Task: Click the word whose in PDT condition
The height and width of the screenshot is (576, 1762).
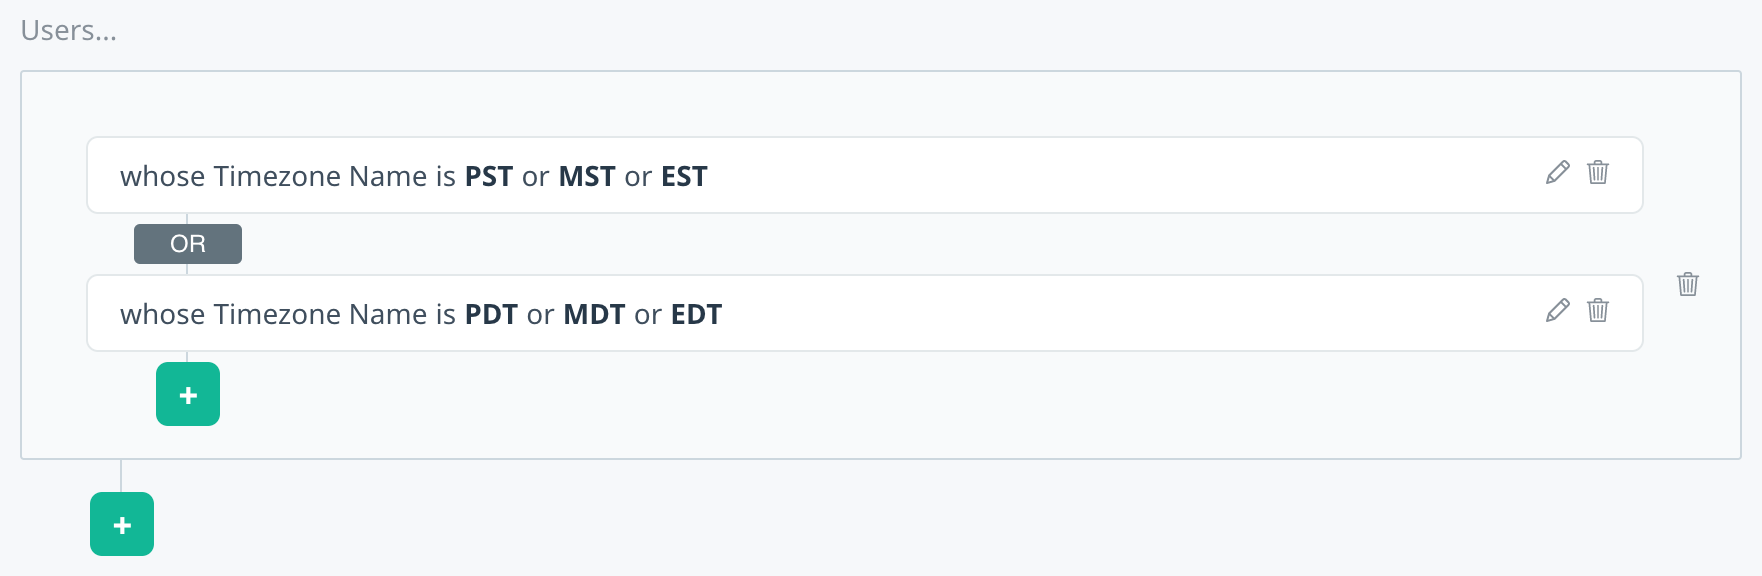Action: [162, 315]
